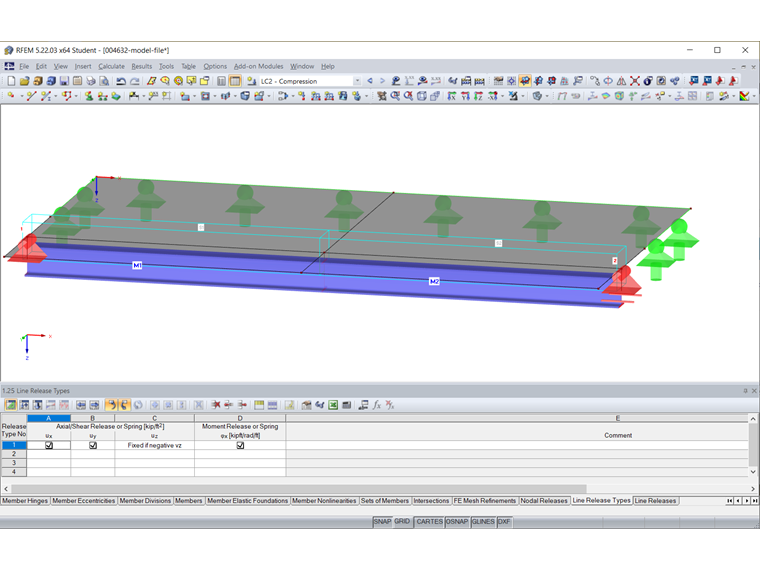
Task: Select member label M1 in the model
Action: (137, 266)
